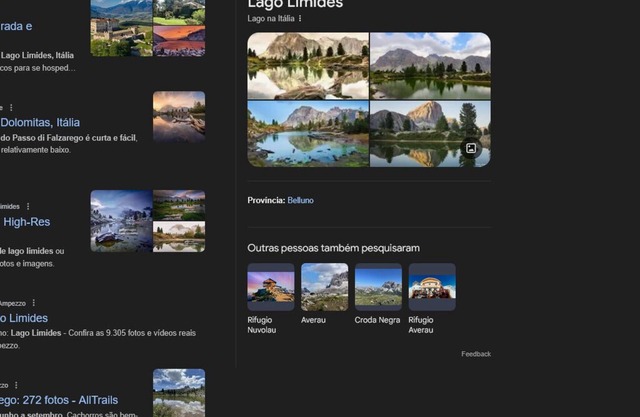Open the options dots beside 'Ampezzo' source
Image resolution: width=640 pixels, height=417 pixels.
pyautogui.click(x=33, y=302)
